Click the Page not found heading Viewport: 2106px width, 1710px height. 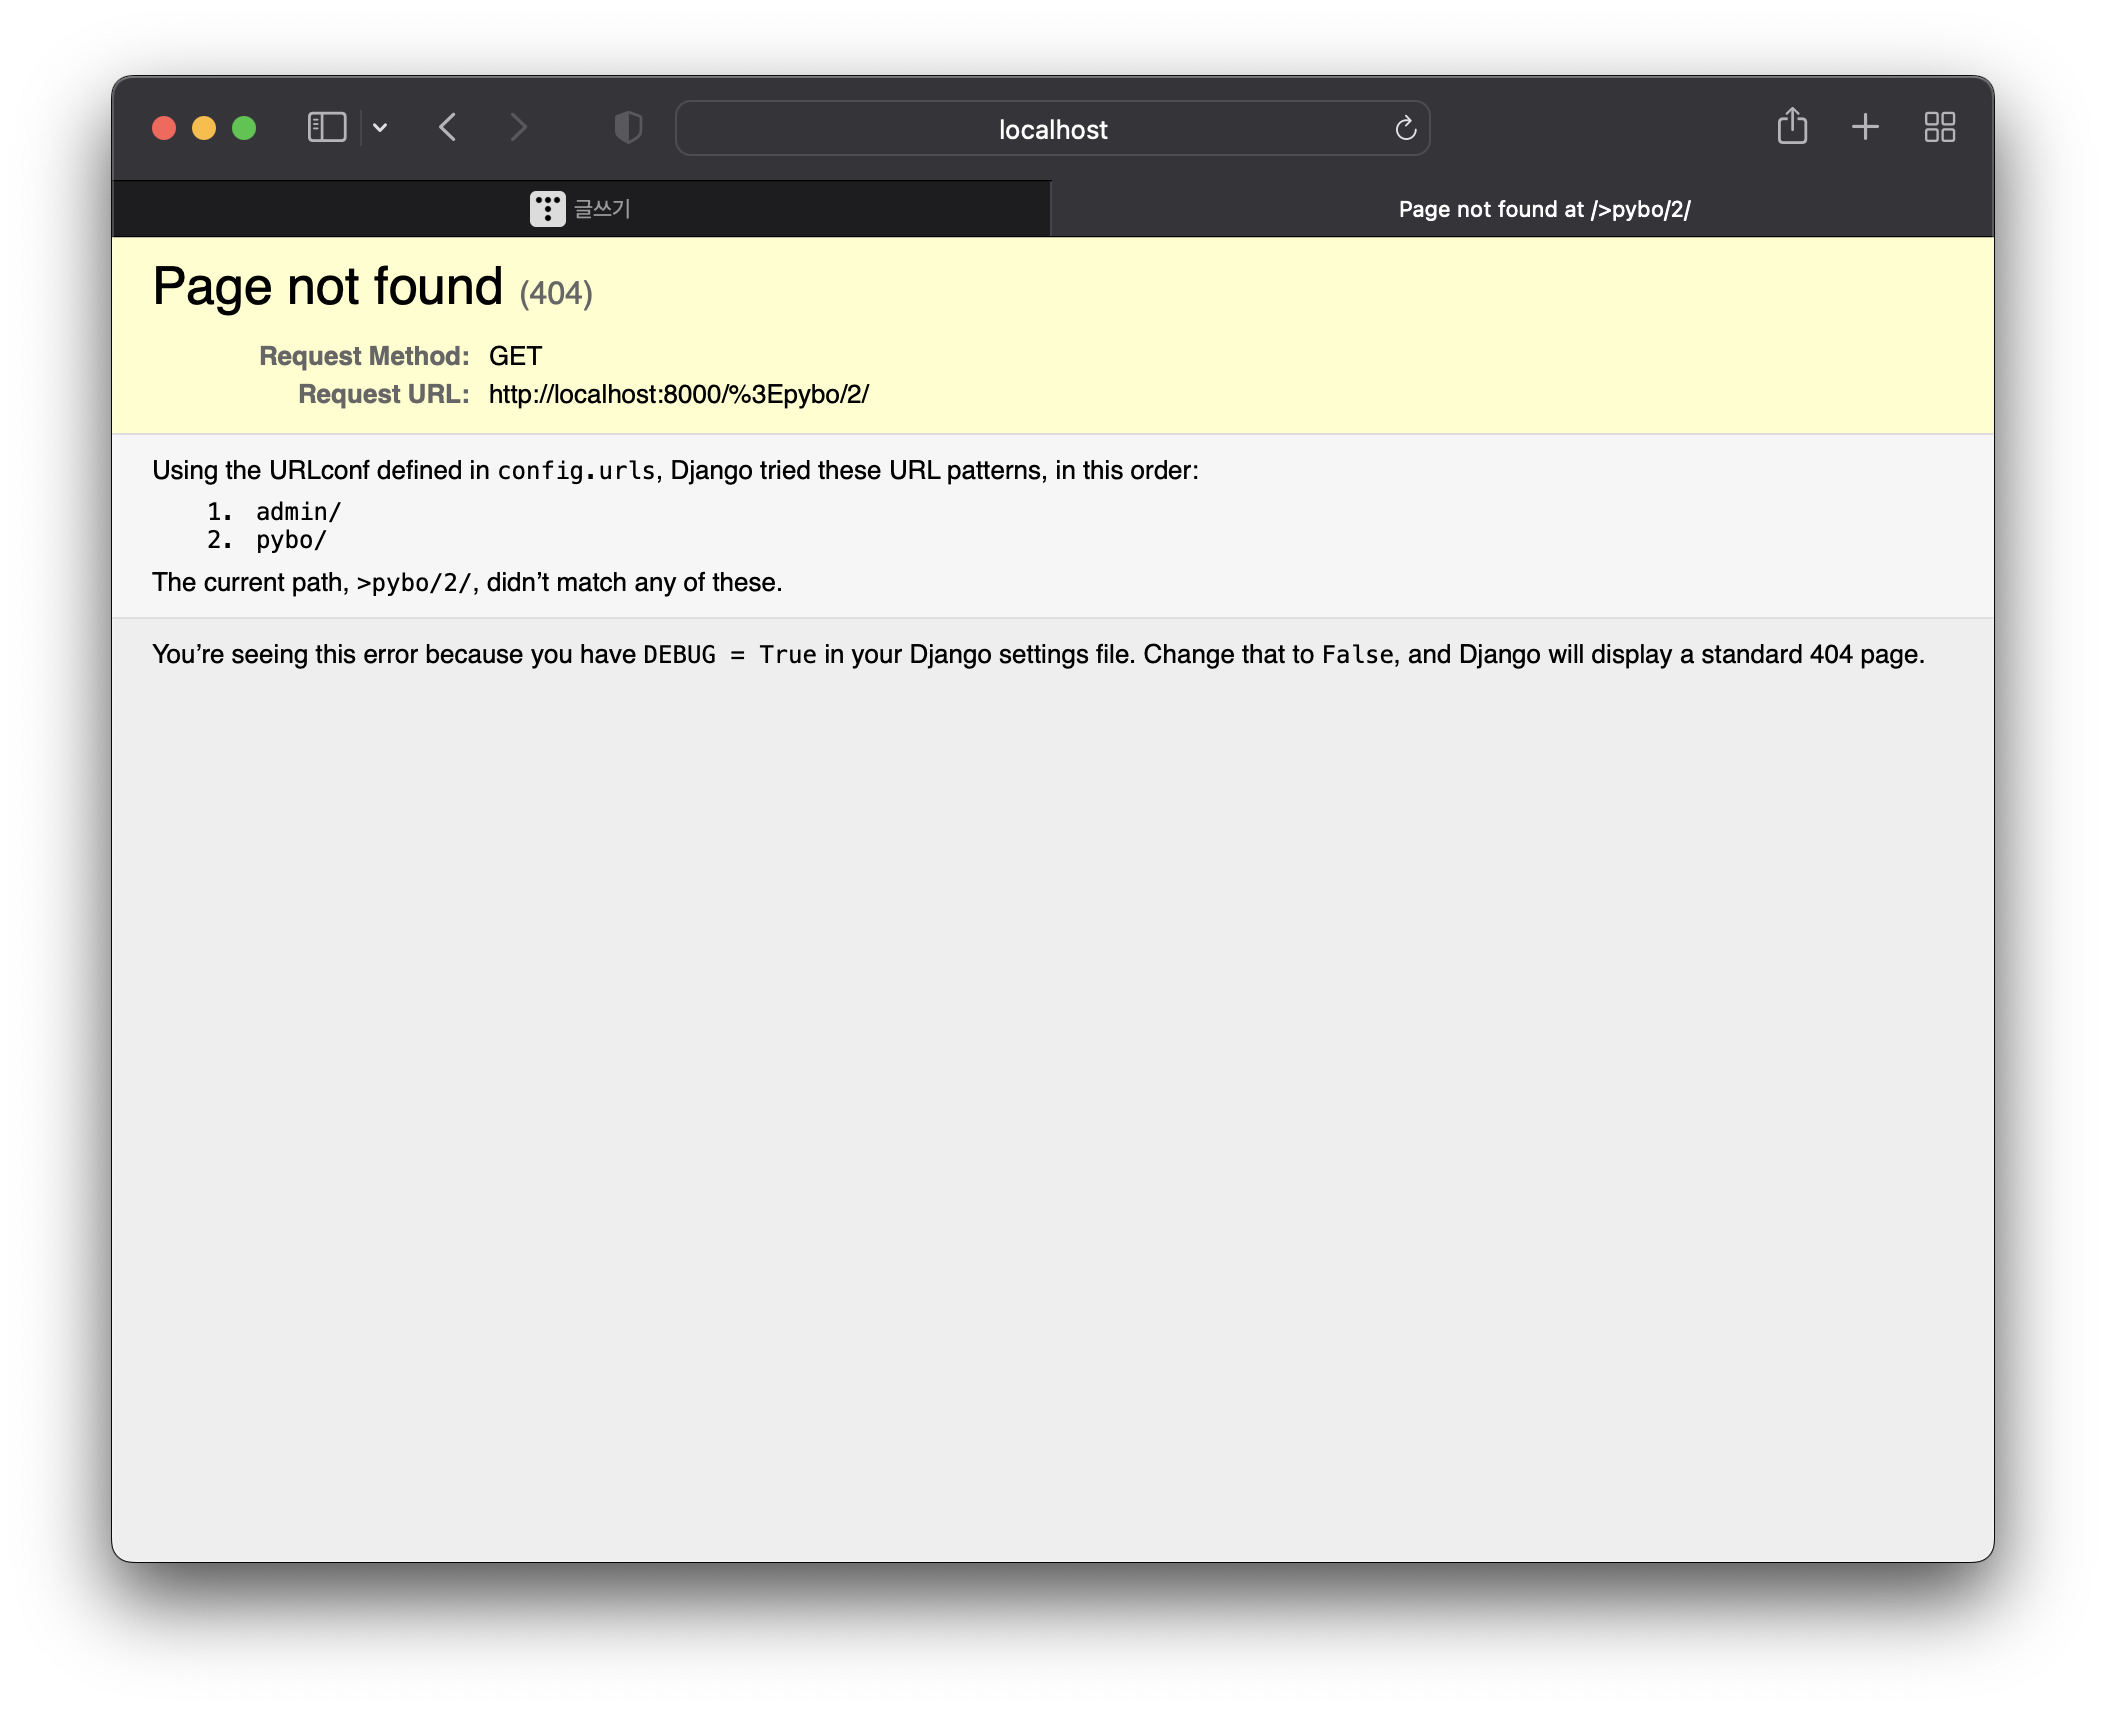point(328,287)
